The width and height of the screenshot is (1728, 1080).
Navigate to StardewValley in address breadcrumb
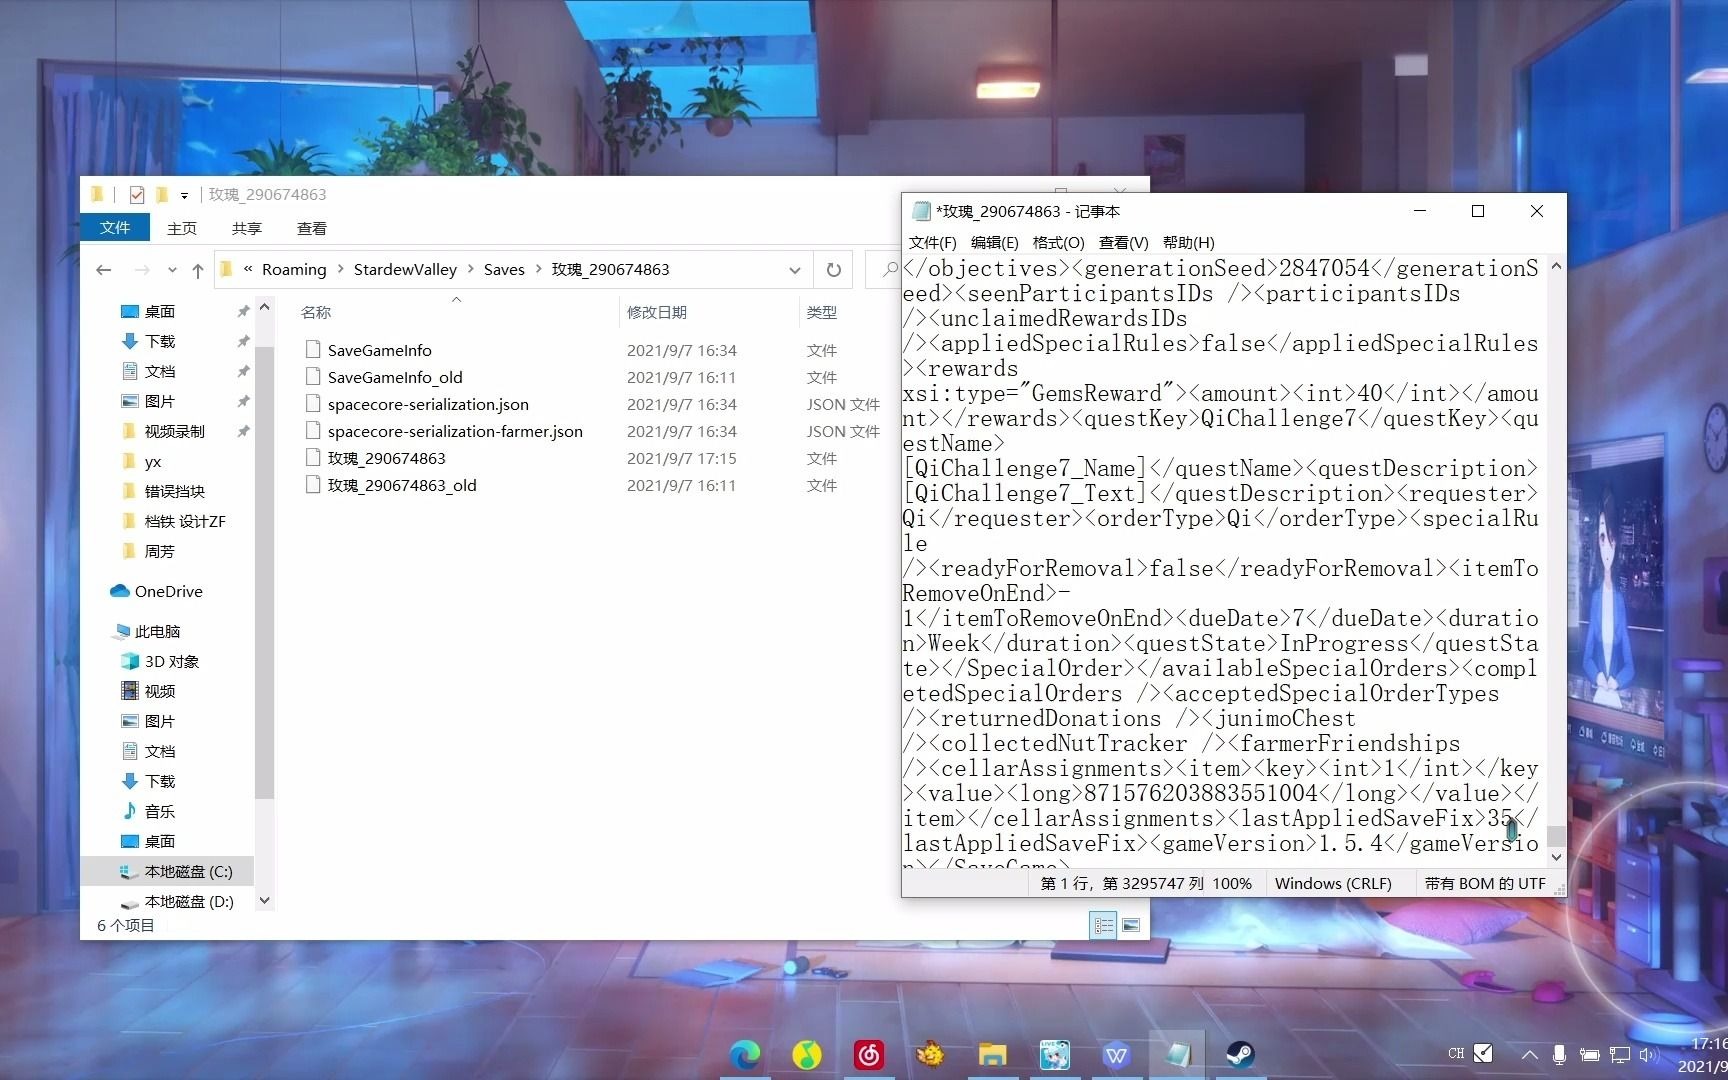(x=405, y=269)
